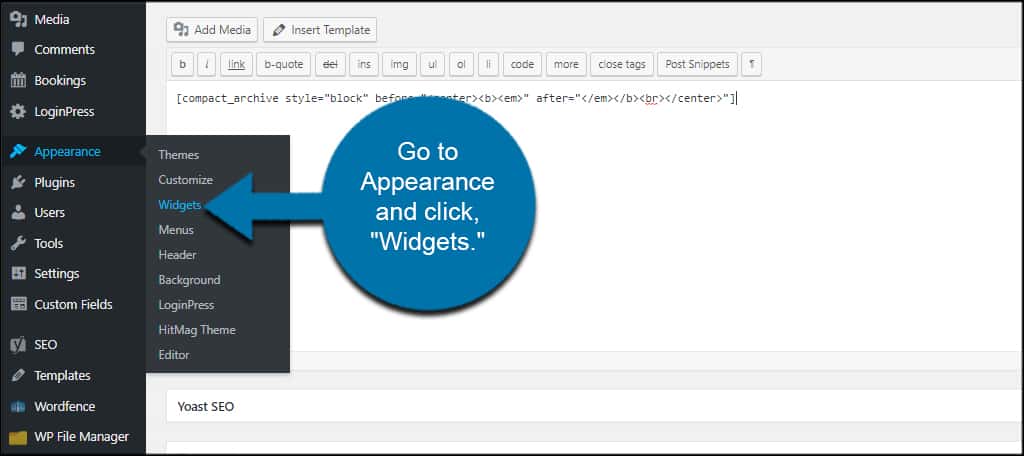The width and height of the screenshot is (1024, 456).
Task: Click the img quicktag button
Action: 399,64
